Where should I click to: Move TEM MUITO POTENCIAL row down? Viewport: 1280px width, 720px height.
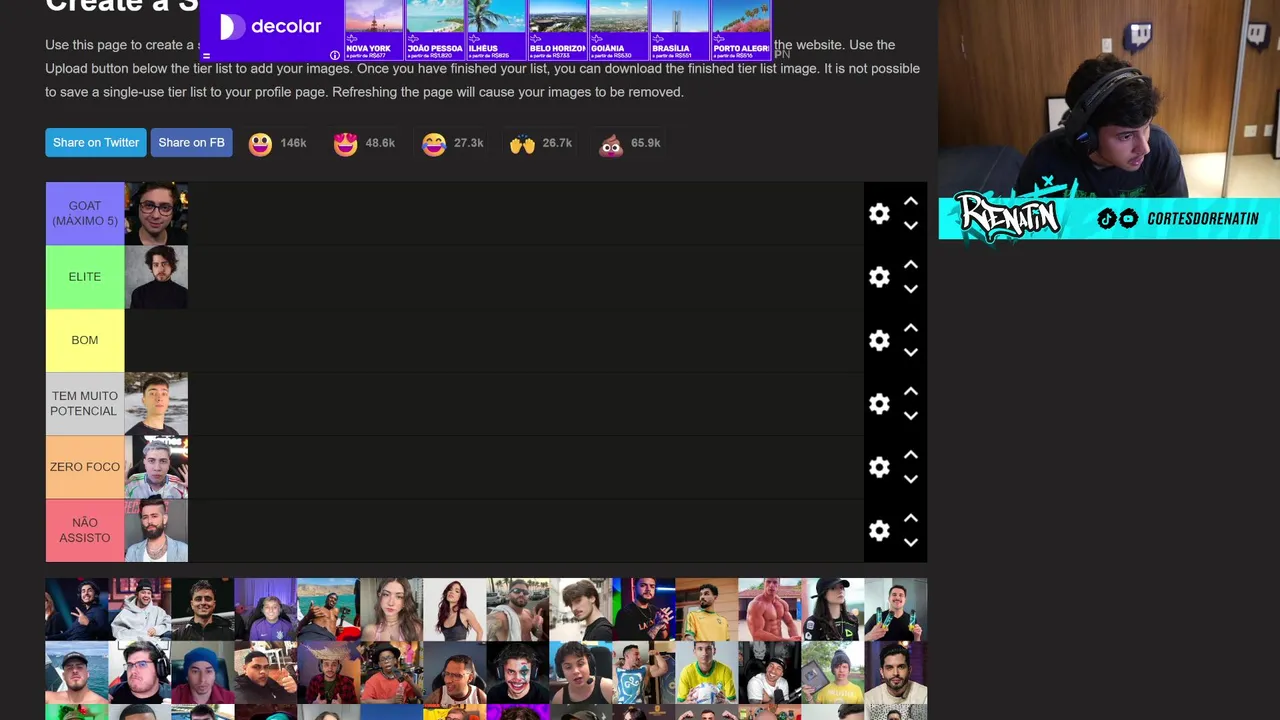tap(911, 416)
